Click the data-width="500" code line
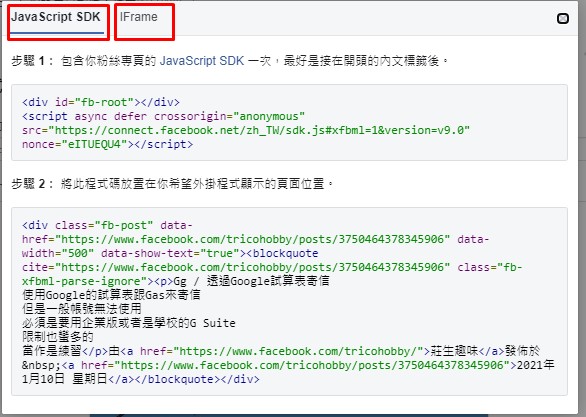 coord(170,253)
